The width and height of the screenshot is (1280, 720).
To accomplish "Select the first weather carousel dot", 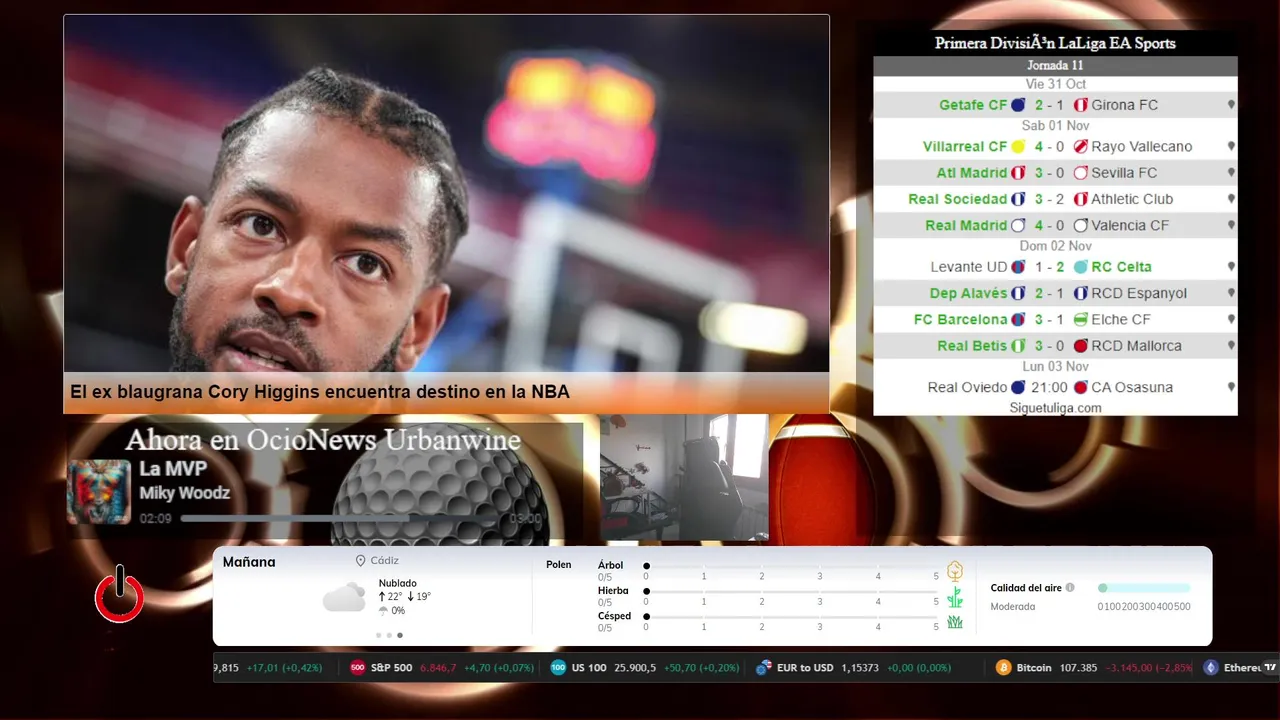I will [379, 635].
